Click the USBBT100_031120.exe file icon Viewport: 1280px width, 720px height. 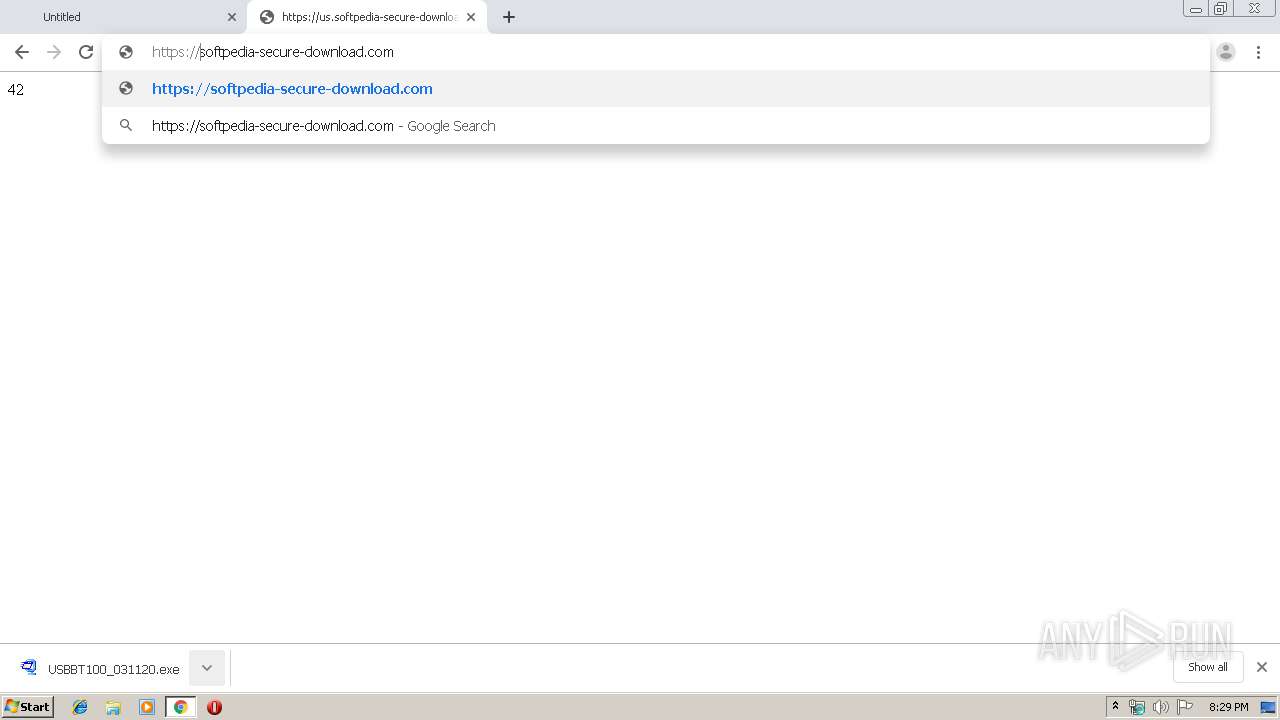pos(29,668)
